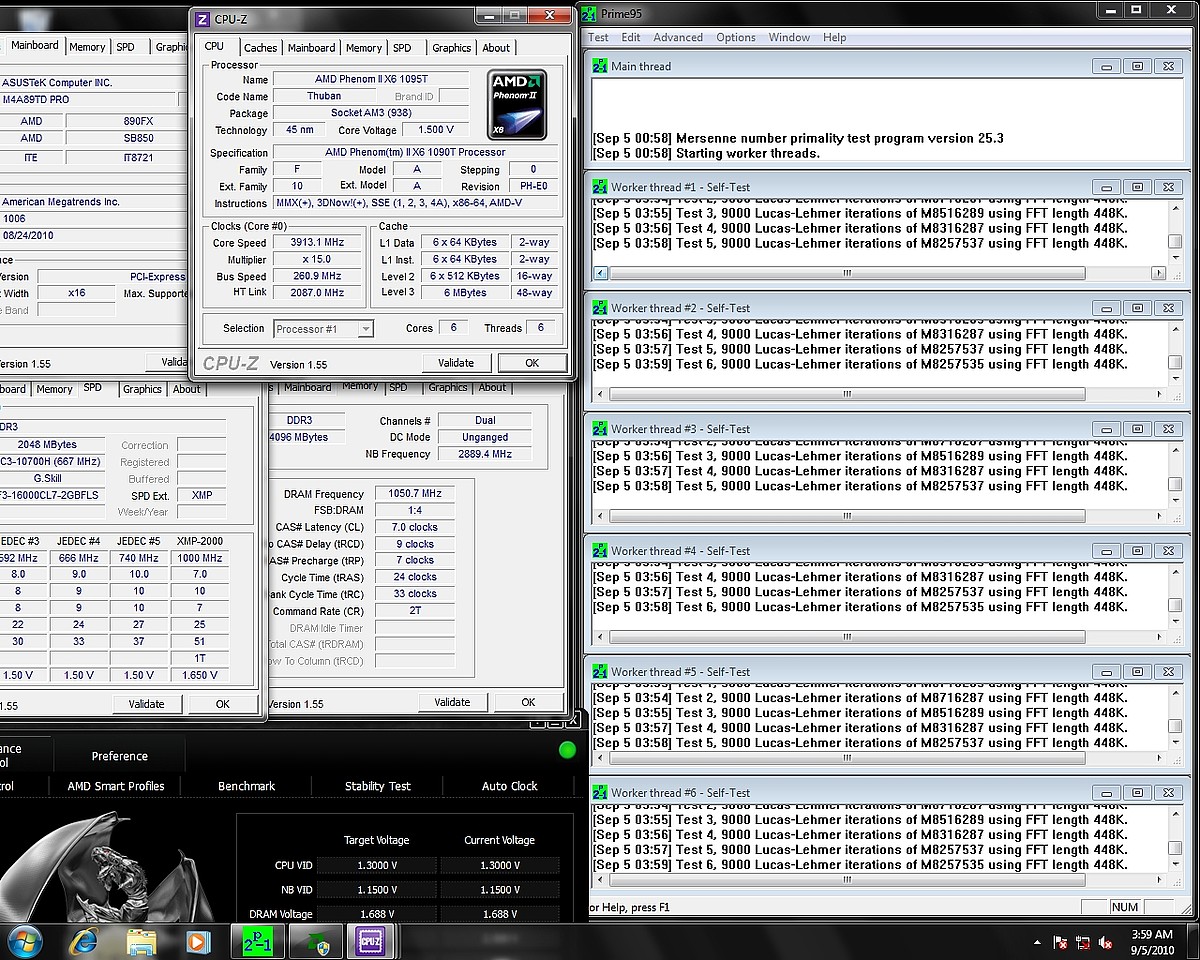Open Windows Explorer from the taskbar
This screenshot has height=960, width=1200.
coord(142,941)
